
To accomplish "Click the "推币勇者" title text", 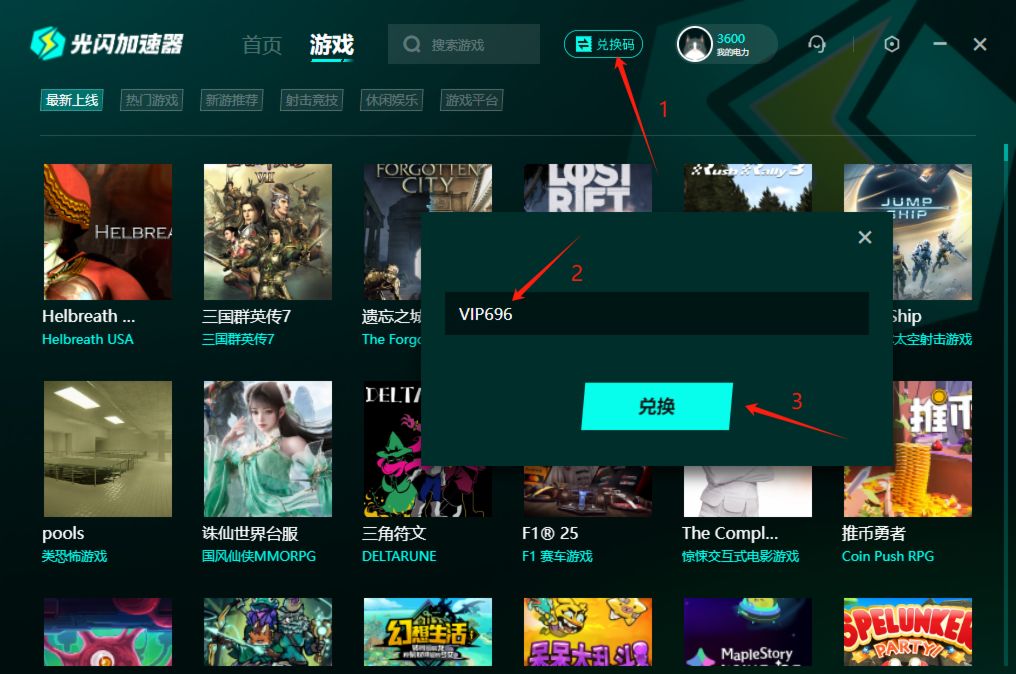I will [873, 533].
